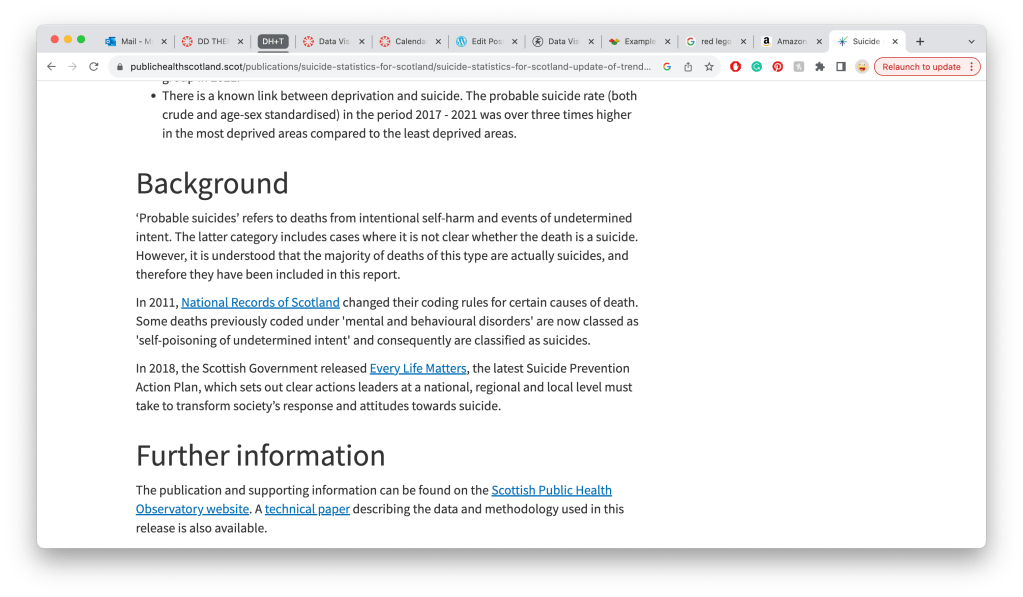Screen dimensions: 1023x597
Task: Reload the page with the refresh icon
Action: (x=94, y=67)
